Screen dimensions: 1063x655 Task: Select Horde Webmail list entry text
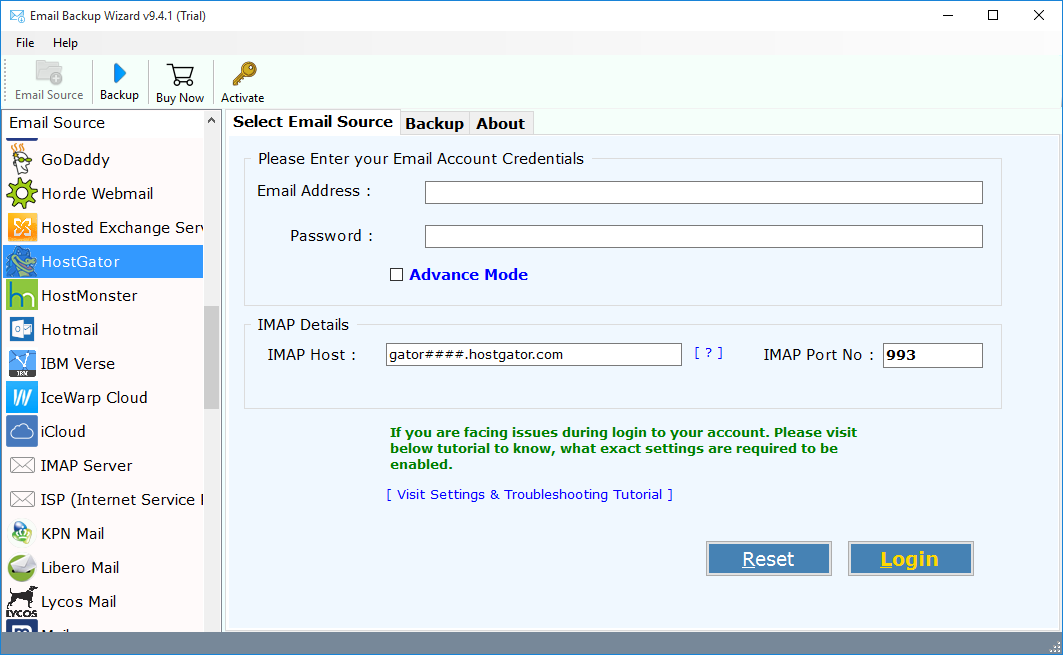click(97, 194)
